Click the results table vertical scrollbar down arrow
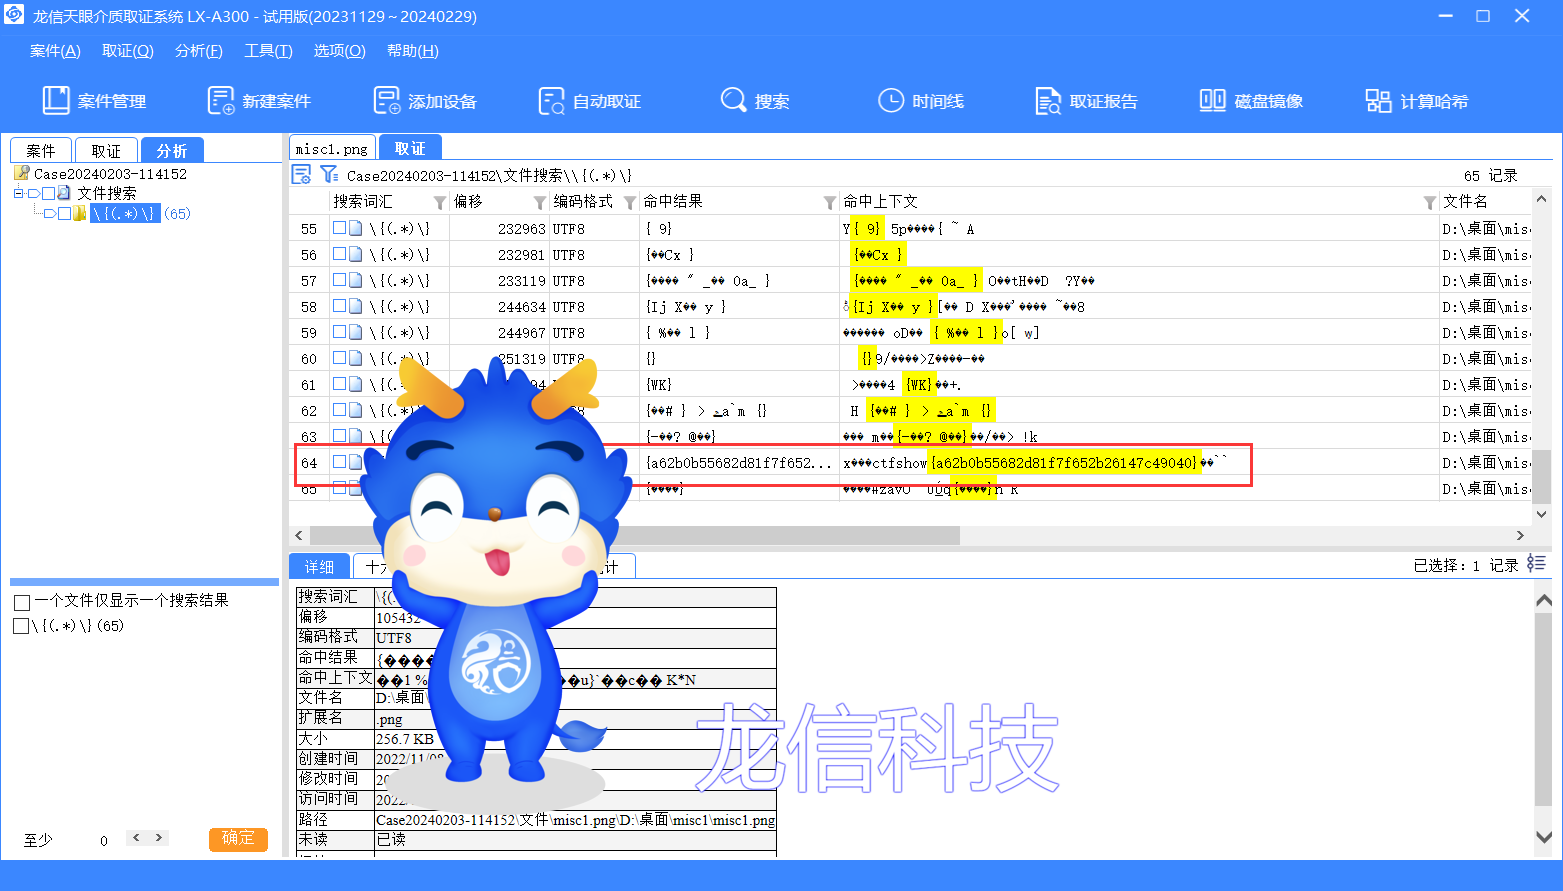This screenshot has height=891, width=1563. (1542, 513)
